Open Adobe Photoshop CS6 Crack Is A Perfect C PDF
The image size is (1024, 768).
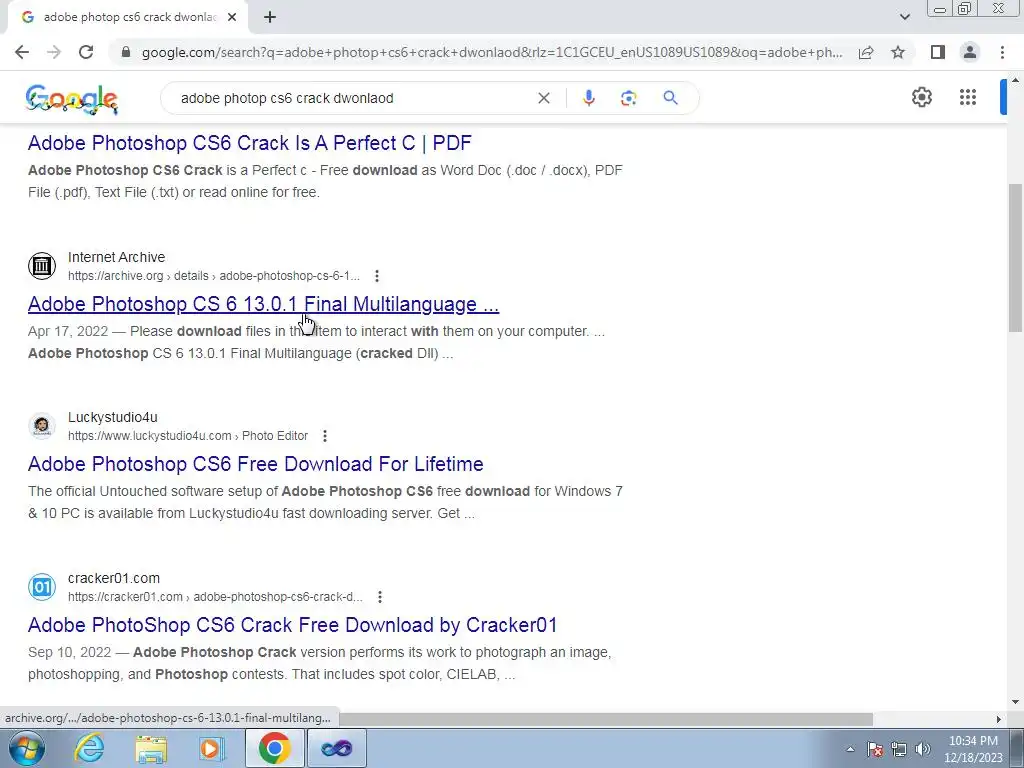coord(249,143)
